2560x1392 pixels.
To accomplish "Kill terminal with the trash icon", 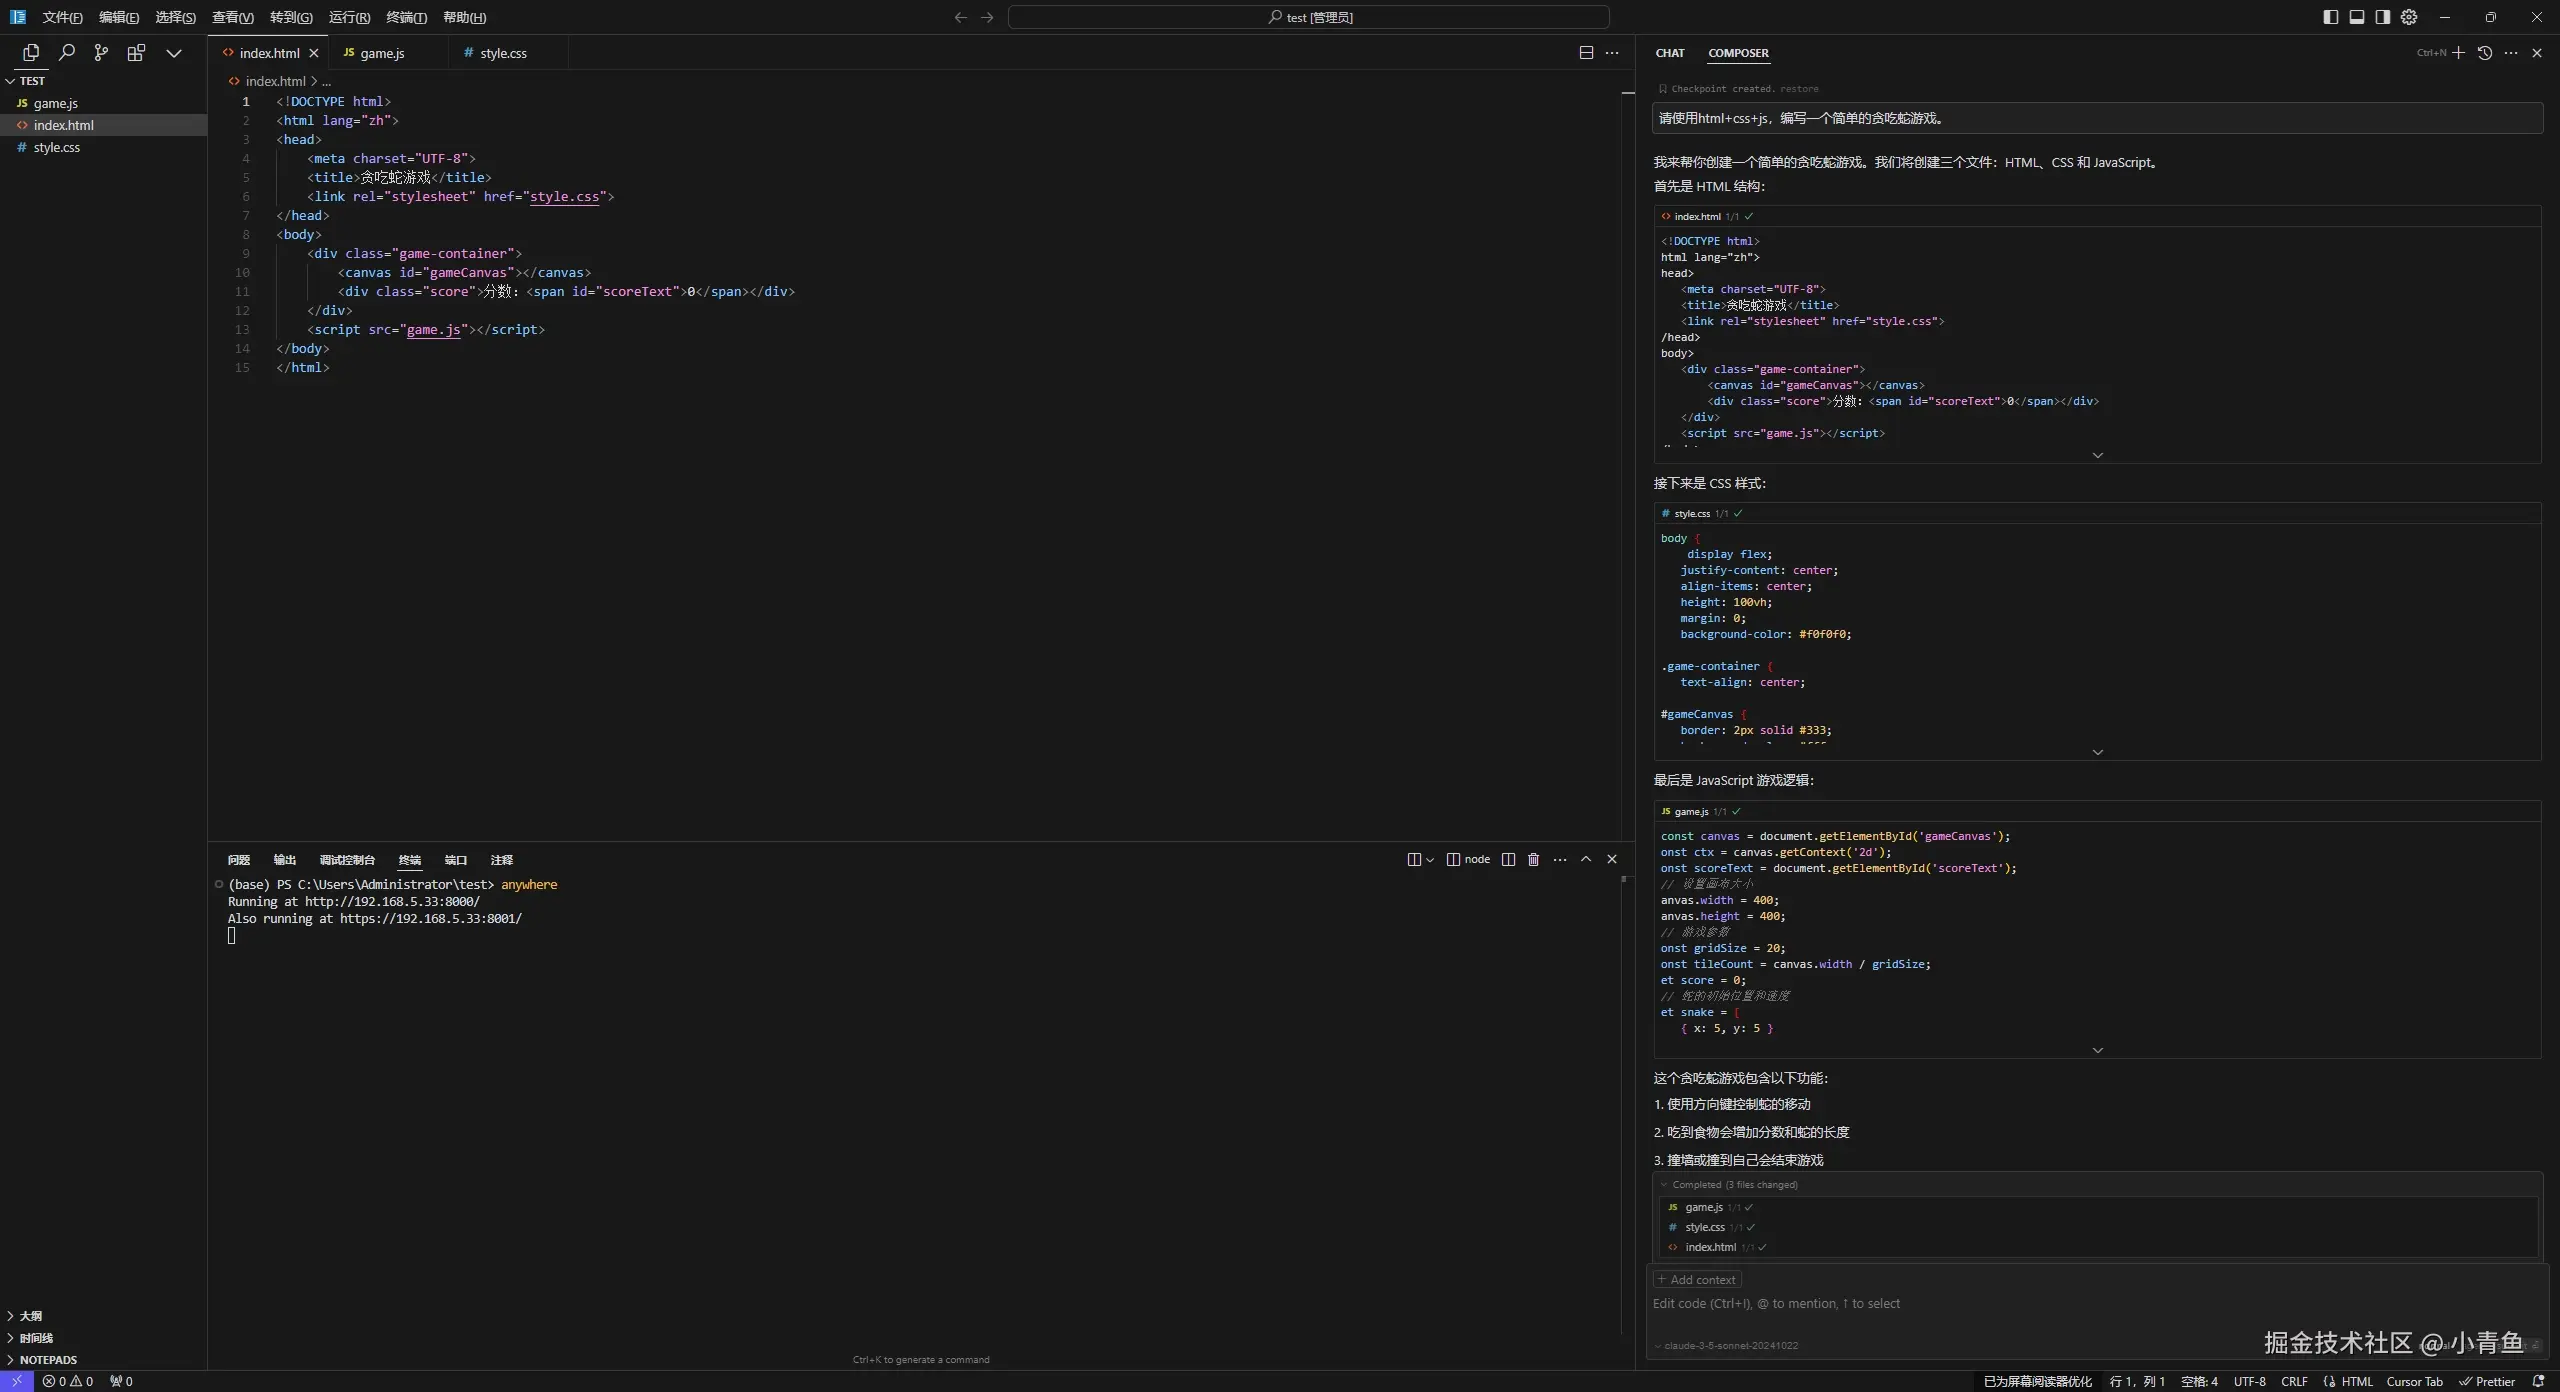I will (1534, 860).
